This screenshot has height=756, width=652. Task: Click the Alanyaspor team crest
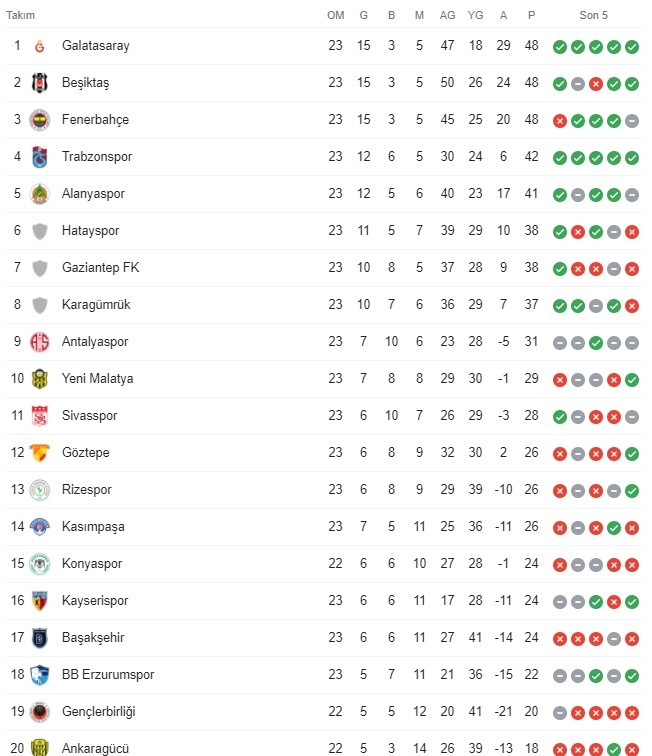[40, 194]
